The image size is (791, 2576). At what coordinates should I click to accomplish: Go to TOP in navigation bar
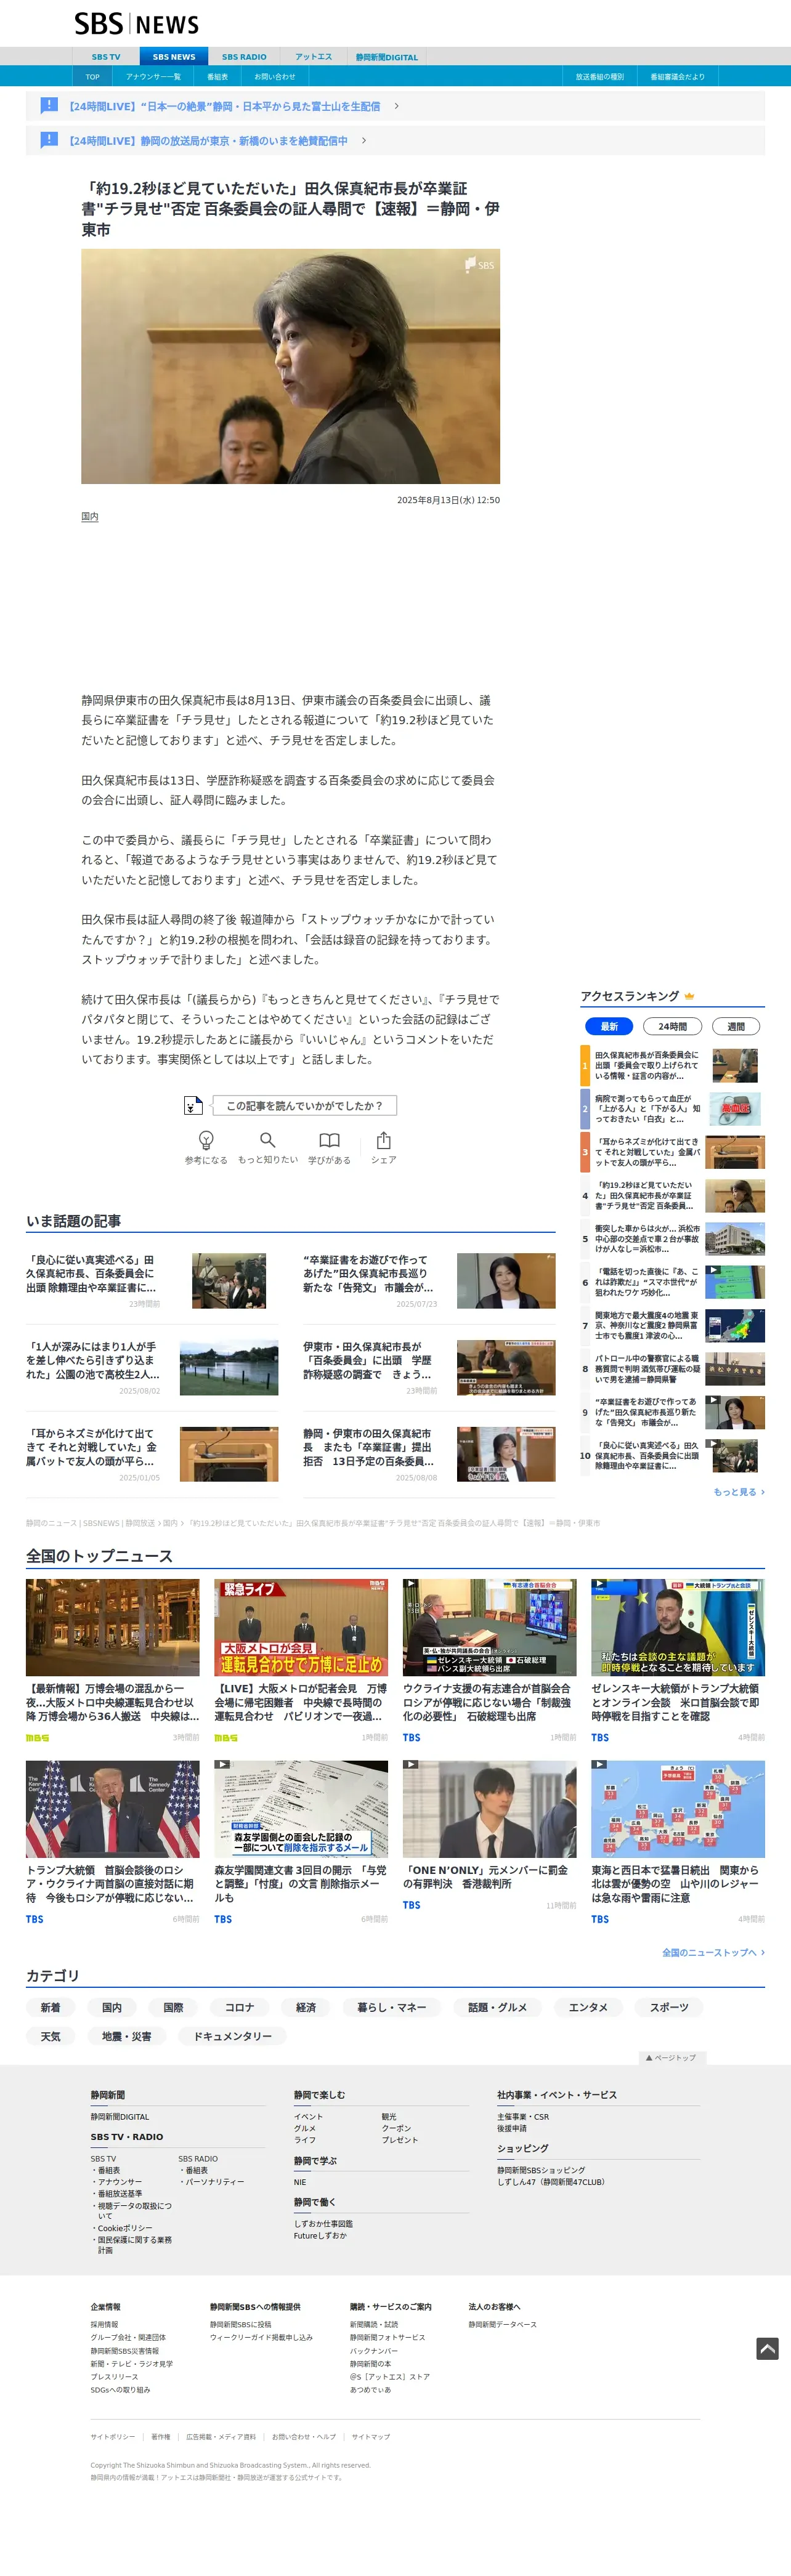[x=92, y=76]
